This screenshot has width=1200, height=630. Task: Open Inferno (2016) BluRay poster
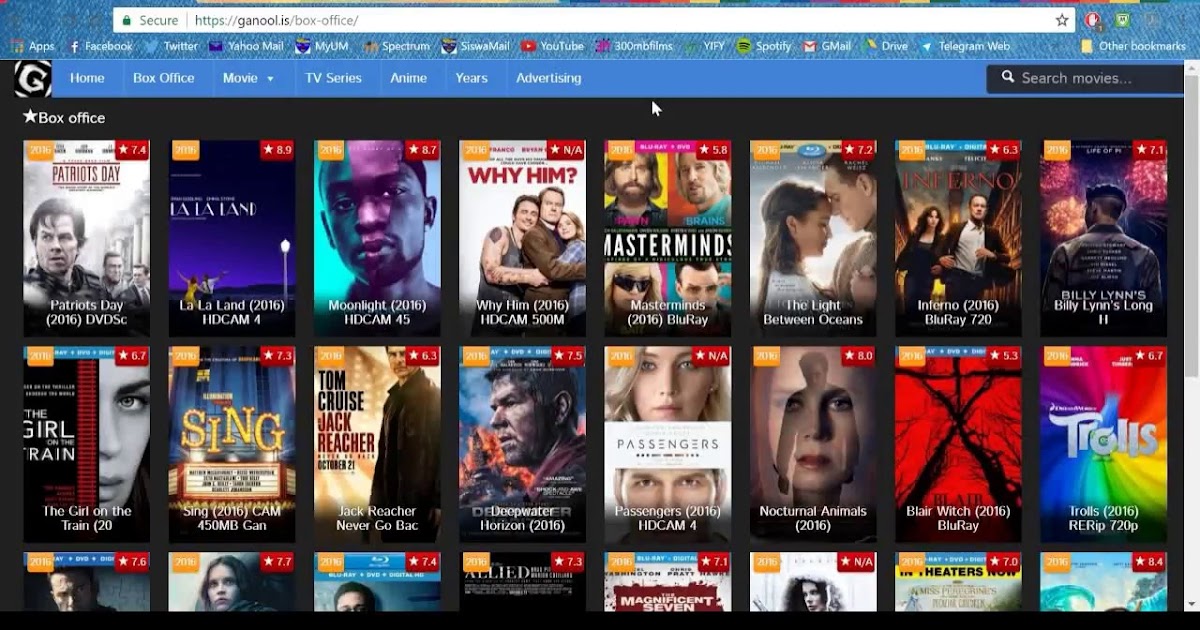958,238
